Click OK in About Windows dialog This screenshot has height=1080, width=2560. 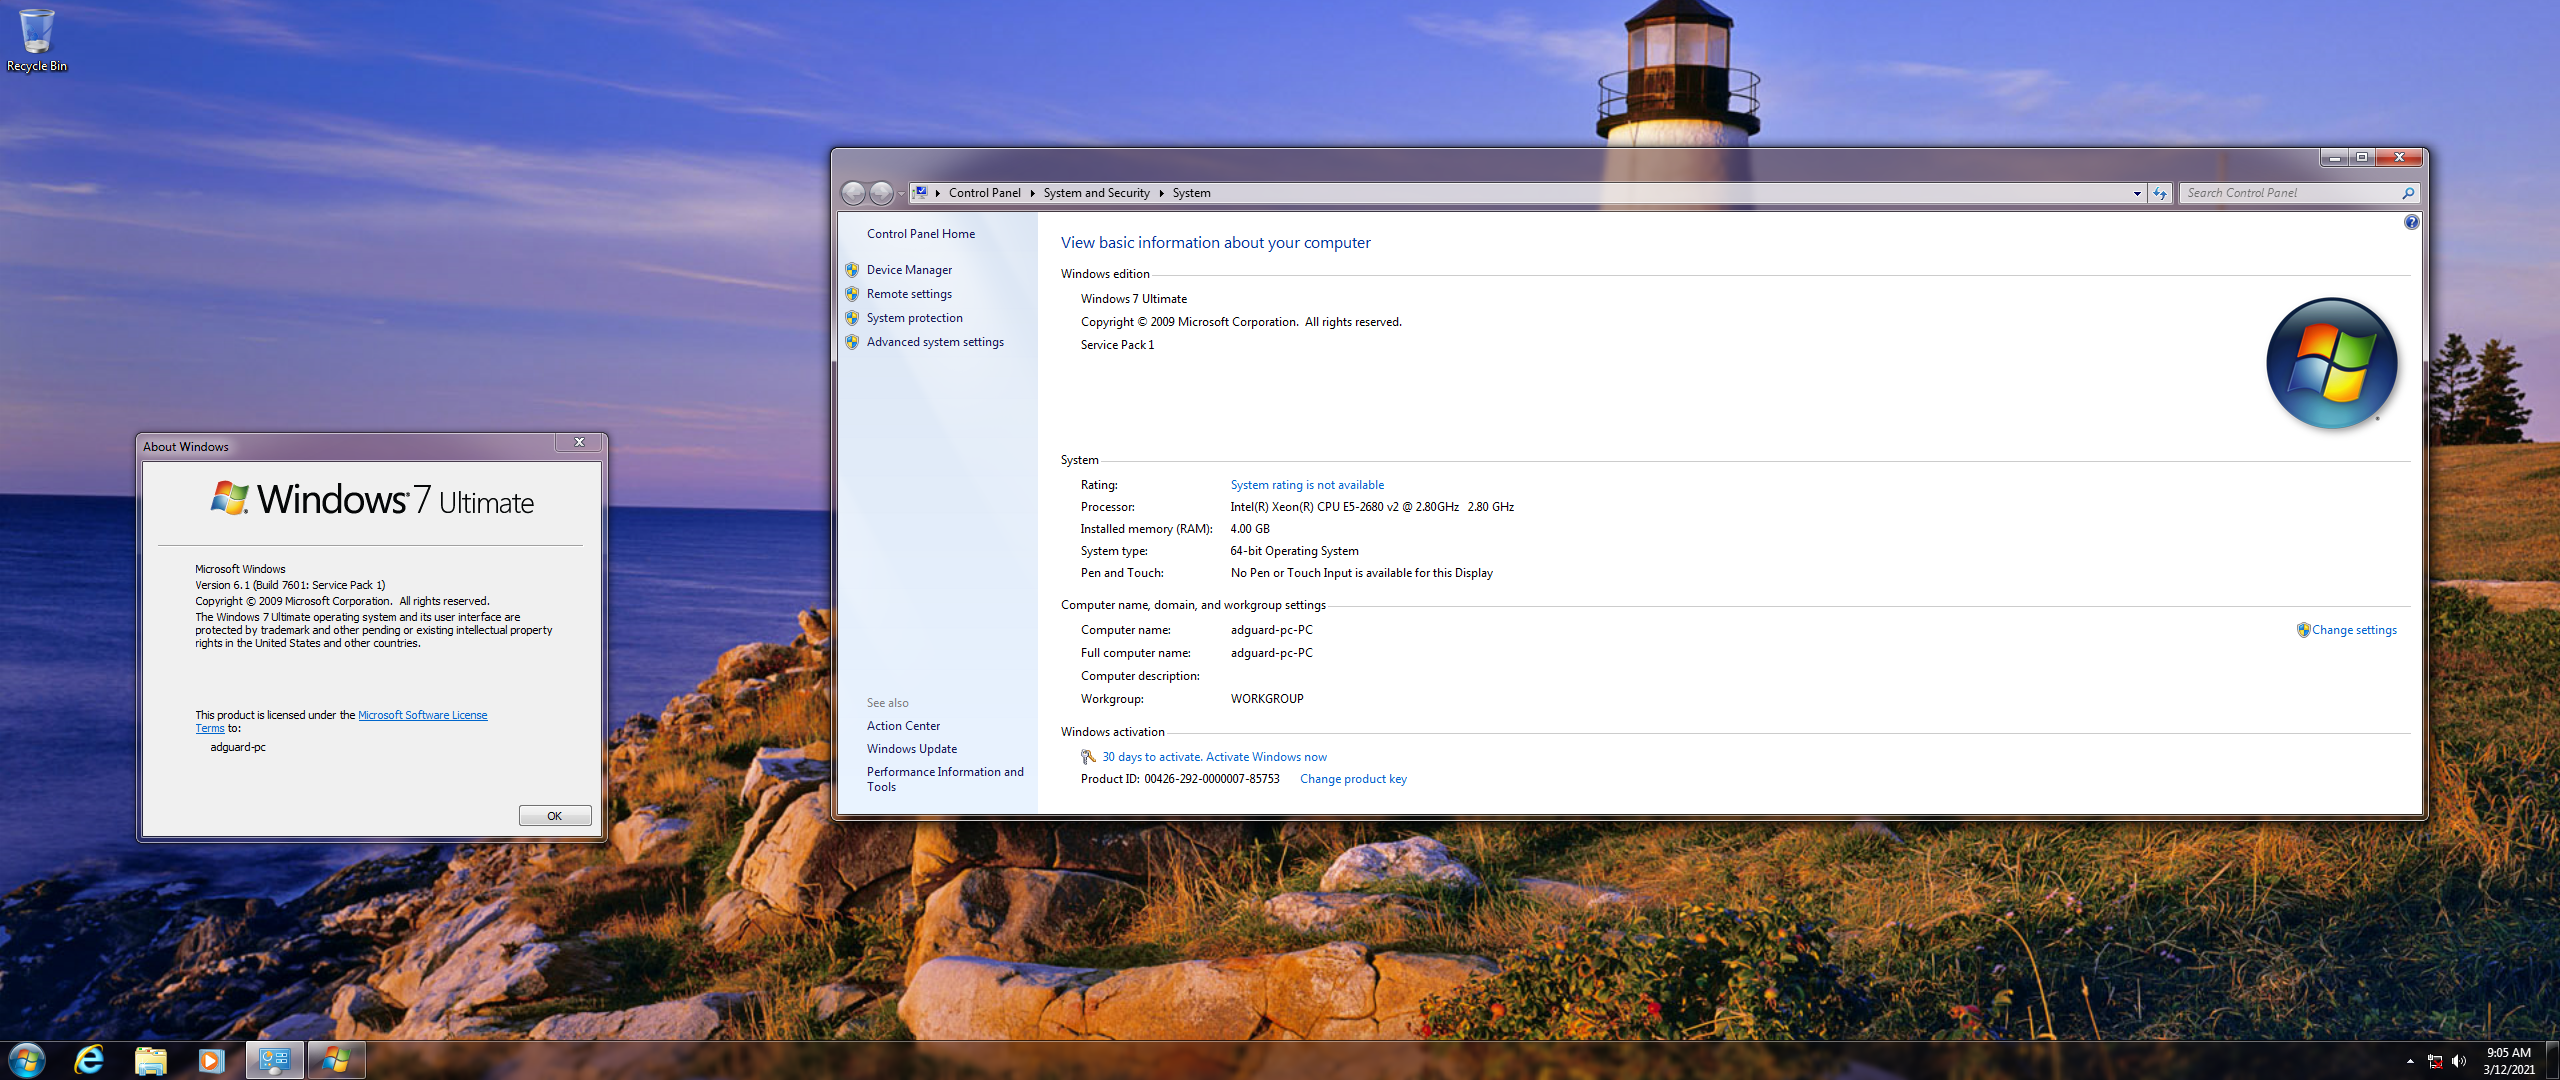pyautogui.click(x=555, y=816)
